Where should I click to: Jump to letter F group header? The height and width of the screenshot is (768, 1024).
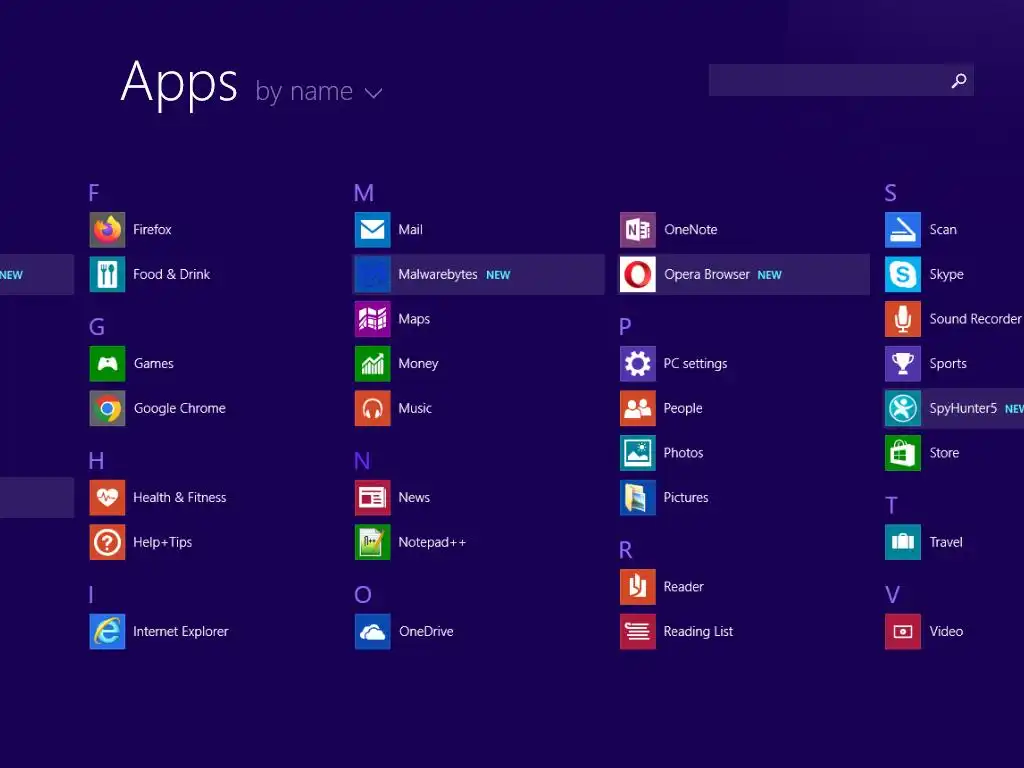[x=94, y=193]
